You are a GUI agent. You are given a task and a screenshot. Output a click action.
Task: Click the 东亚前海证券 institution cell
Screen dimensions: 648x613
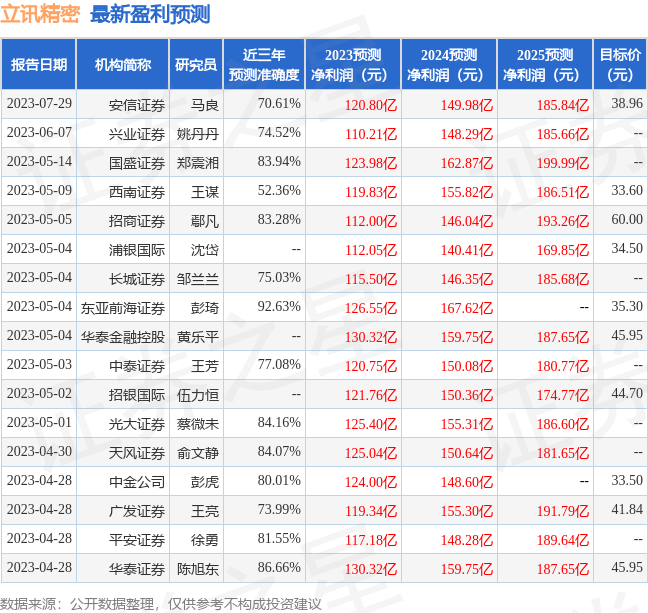point(123,308)
